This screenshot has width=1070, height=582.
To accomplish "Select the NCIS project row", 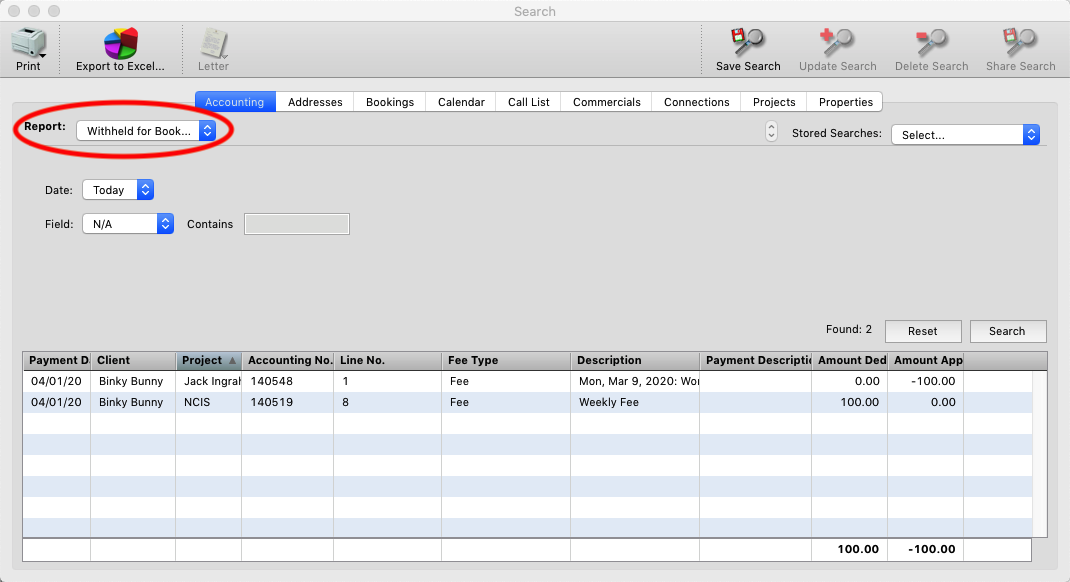I will (x=527, y=402).
